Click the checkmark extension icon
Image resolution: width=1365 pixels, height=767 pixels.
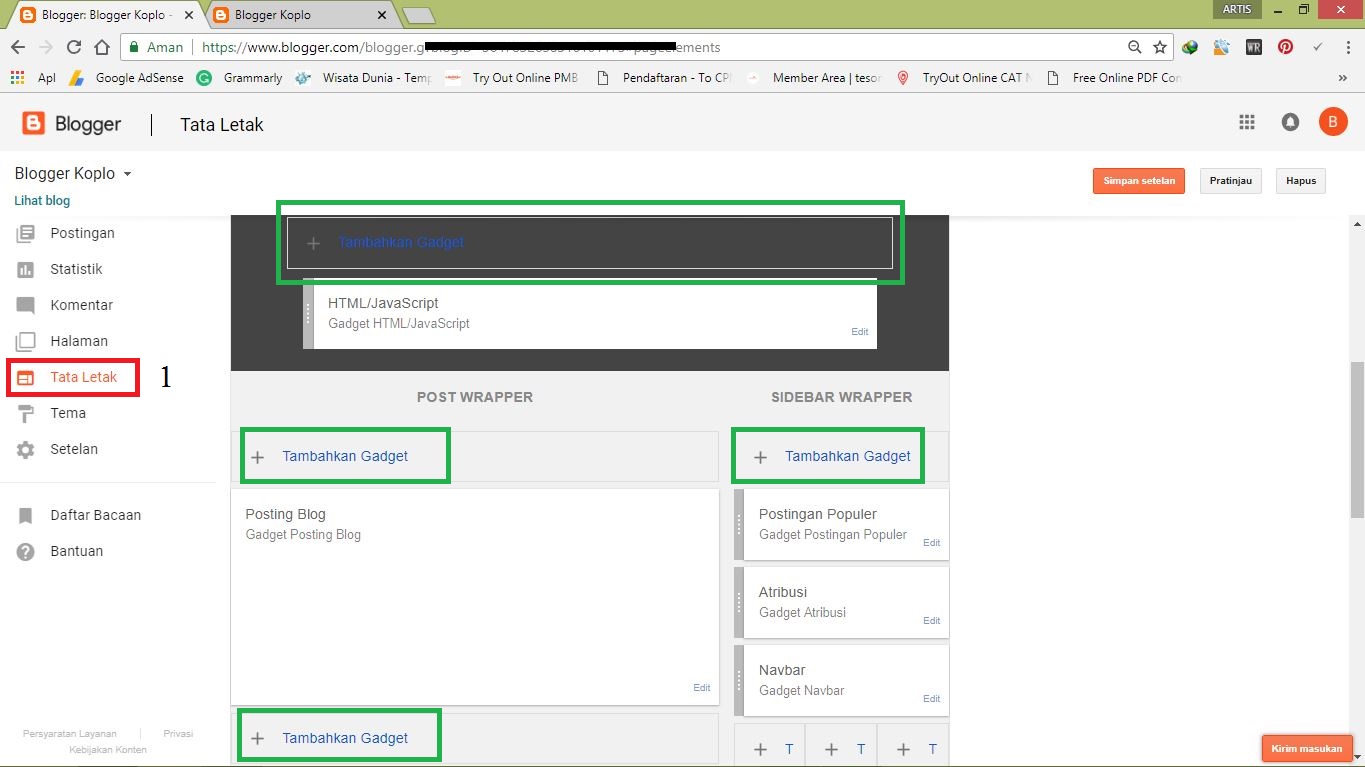1318,47
